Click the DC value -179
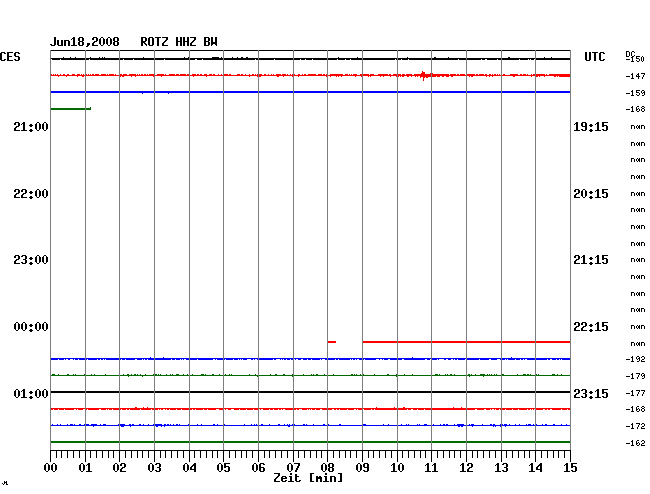Image resolution: width=650 pixels, height=494 pixels. 635,376
